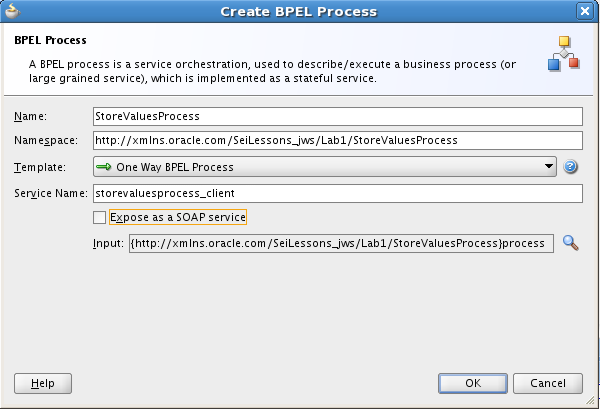Cancel the Create BPEL Process dialog
Image resolution: width=600 pixels, height=409 pixels.
coord(548,383)
